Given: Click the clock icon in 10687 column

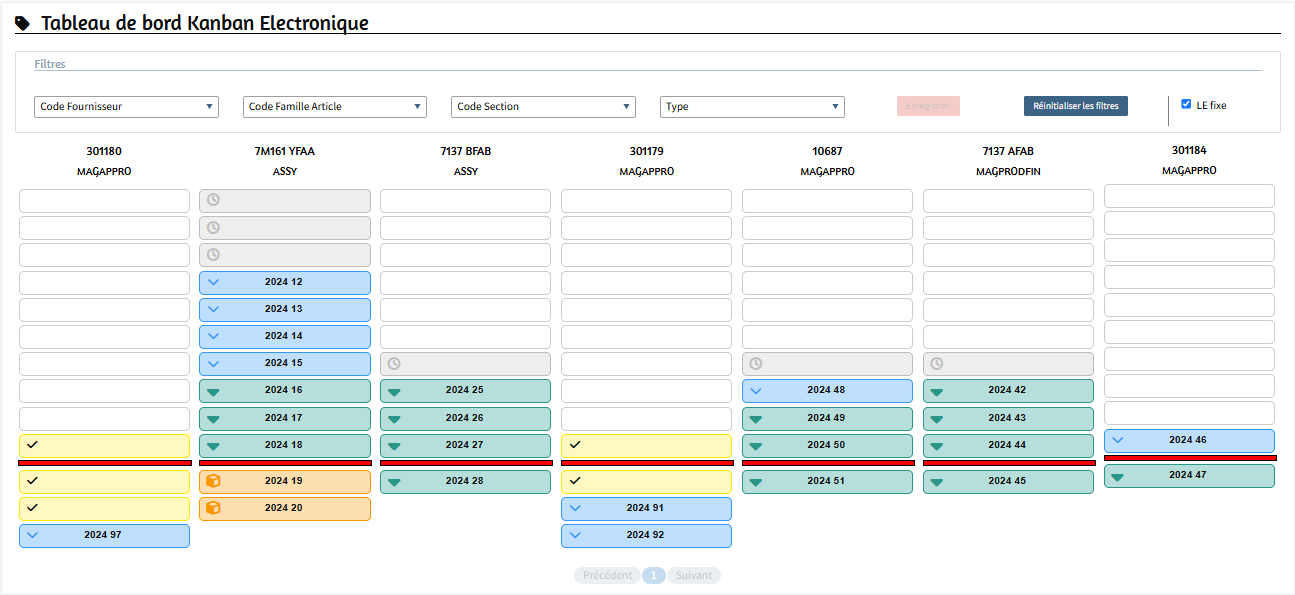Looking at the screenshot, I should 756,364.
